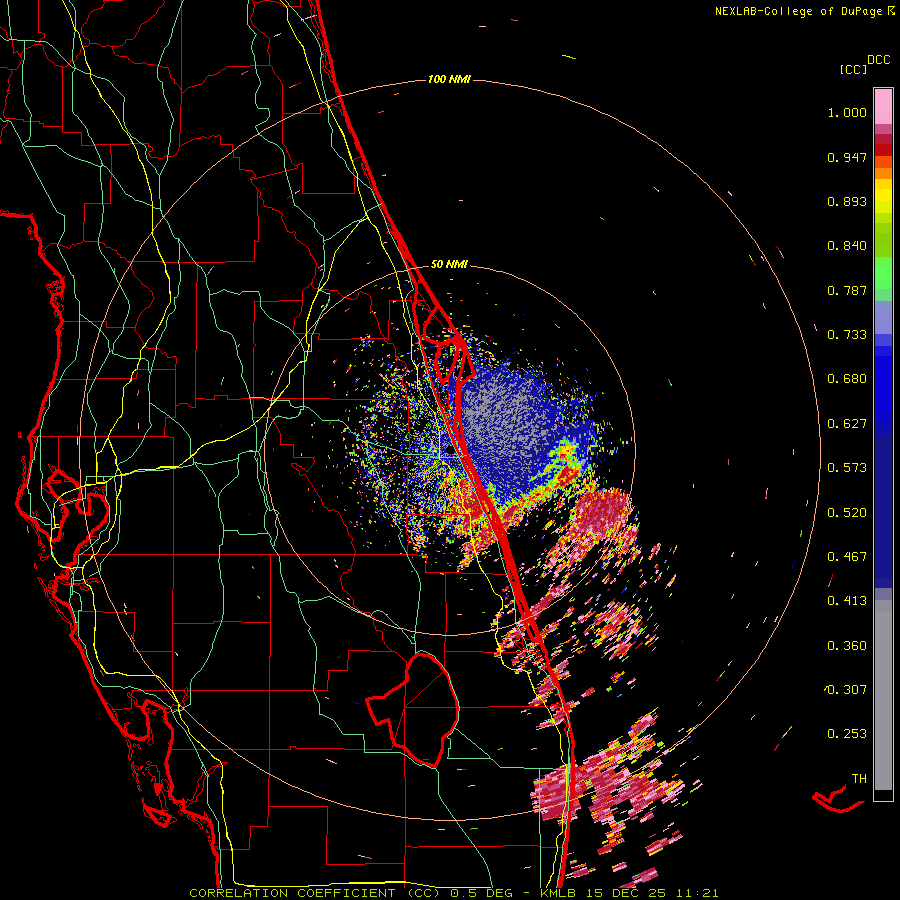The height and width of the screenshot is (900, 900).
Task: Click the 0.520 scale value
Action: click(847, 513)
